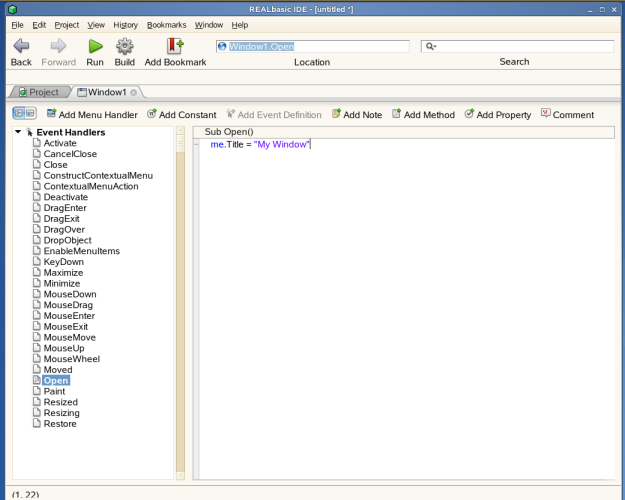Click inside the Search field

(x=517, y=47)
